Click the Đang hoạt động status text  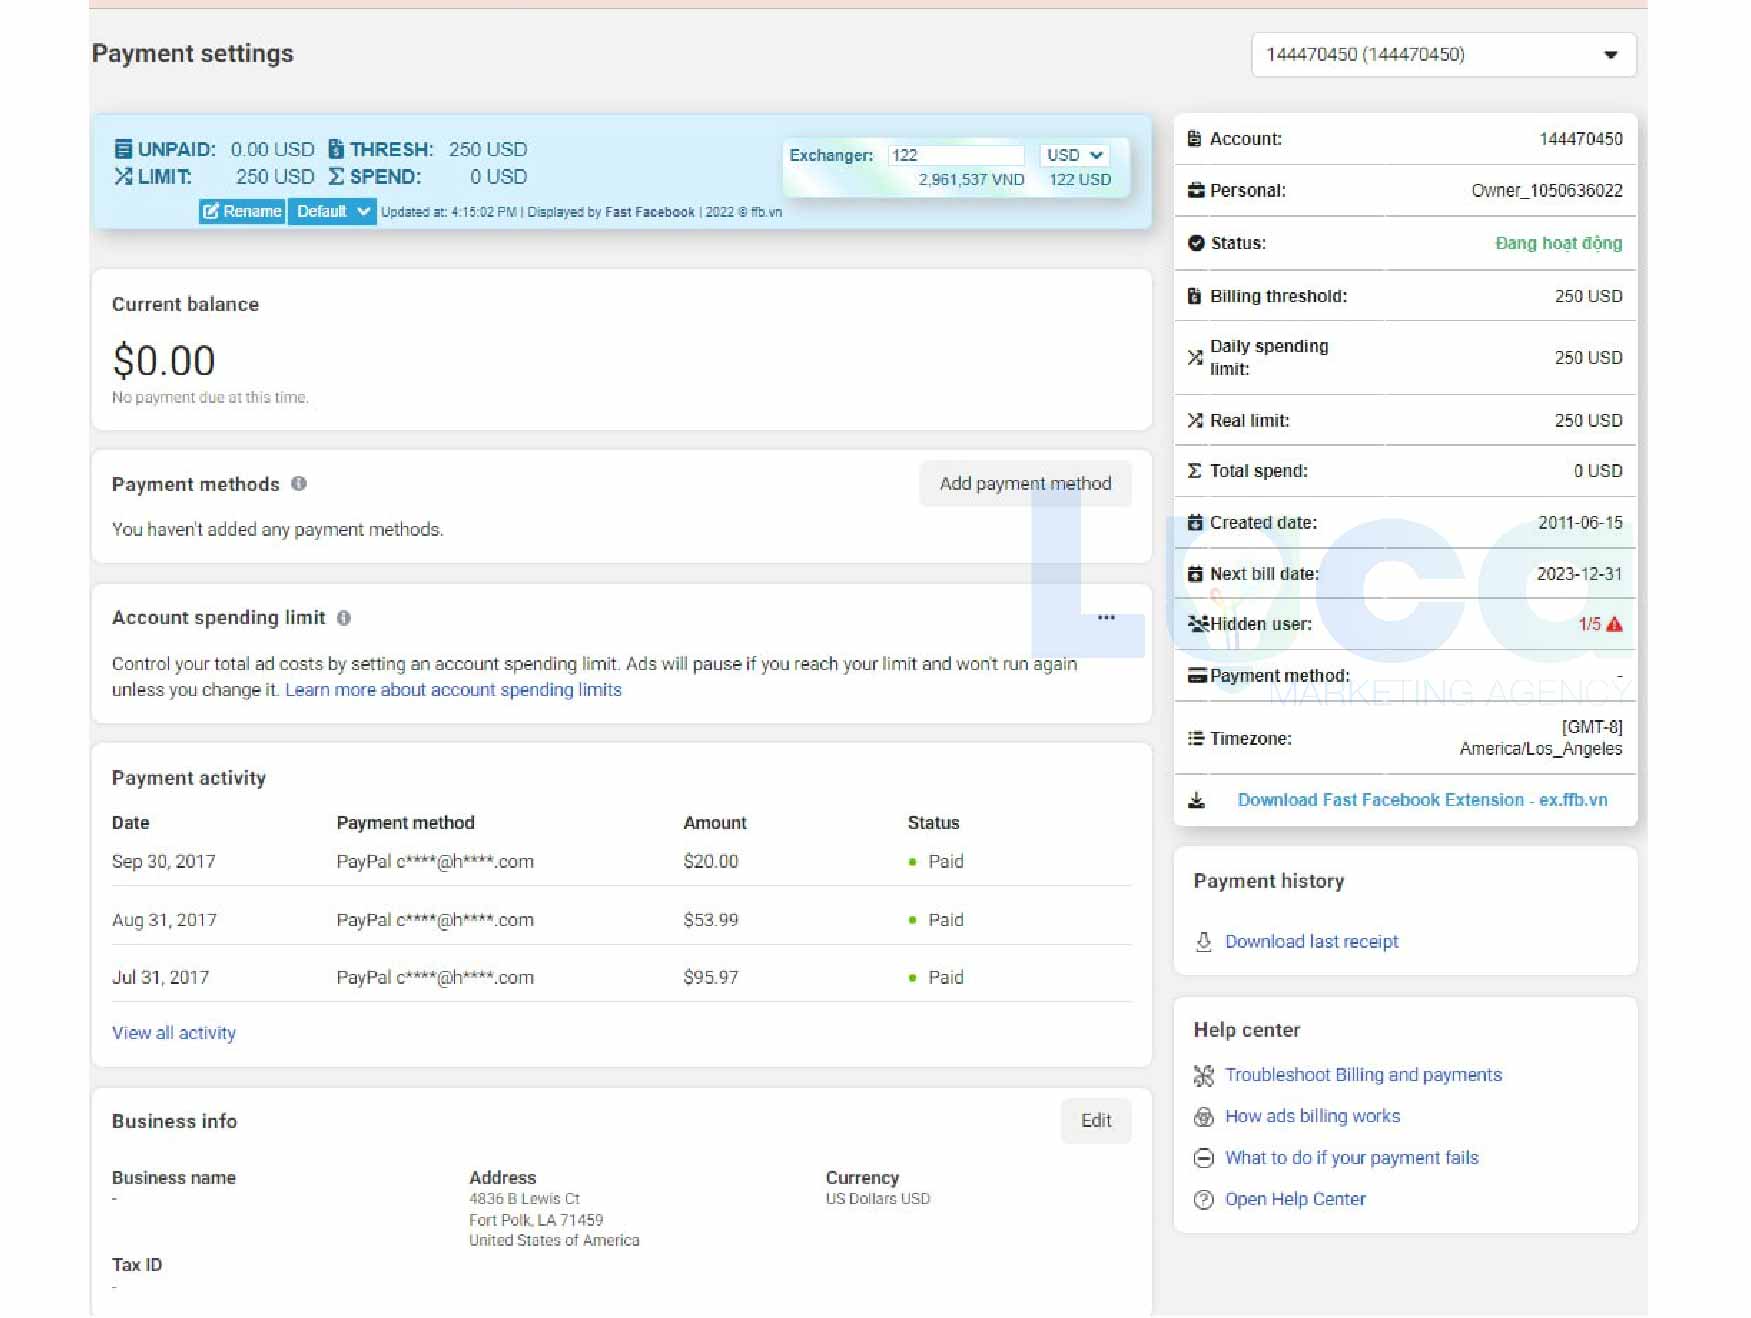click(1559, 243)
